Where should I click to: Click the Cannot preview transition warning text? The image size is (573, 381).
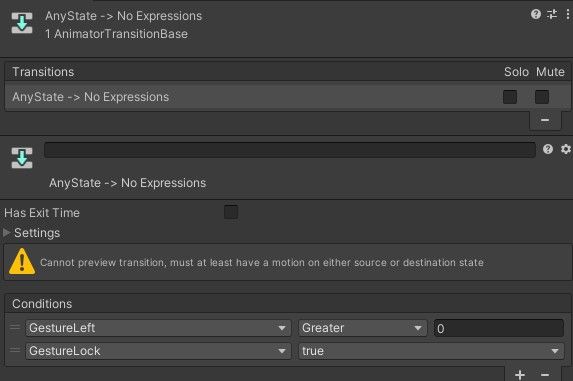(262, 262)
